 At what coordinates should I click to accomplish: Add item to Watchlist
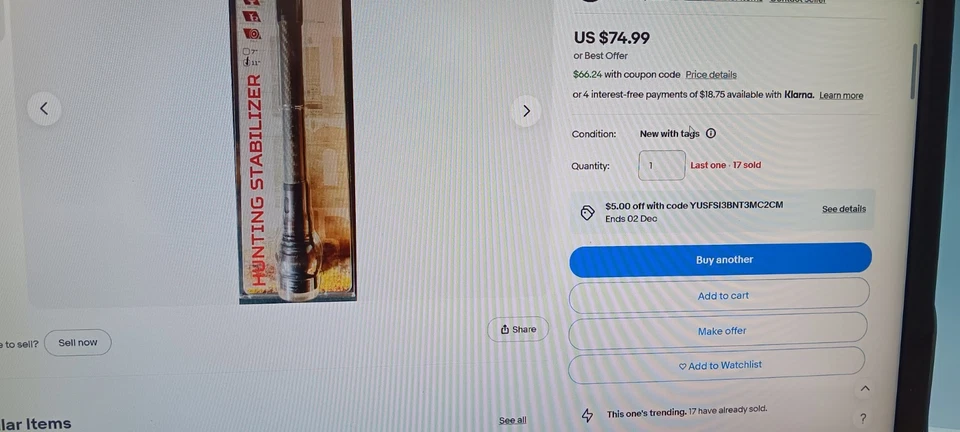coord(717,365)
